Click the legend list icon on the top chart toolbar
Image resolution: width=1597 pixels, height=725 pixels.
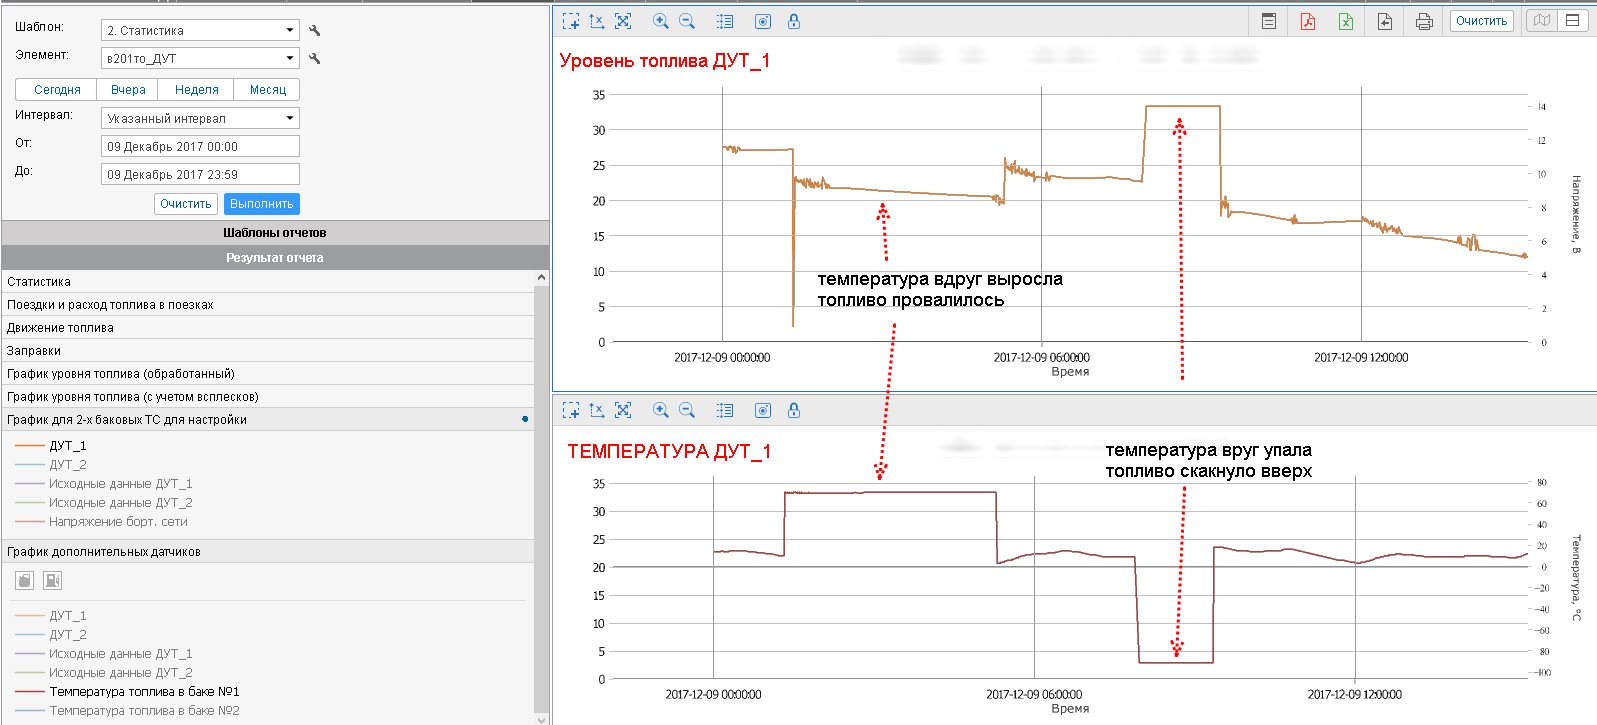725,21
